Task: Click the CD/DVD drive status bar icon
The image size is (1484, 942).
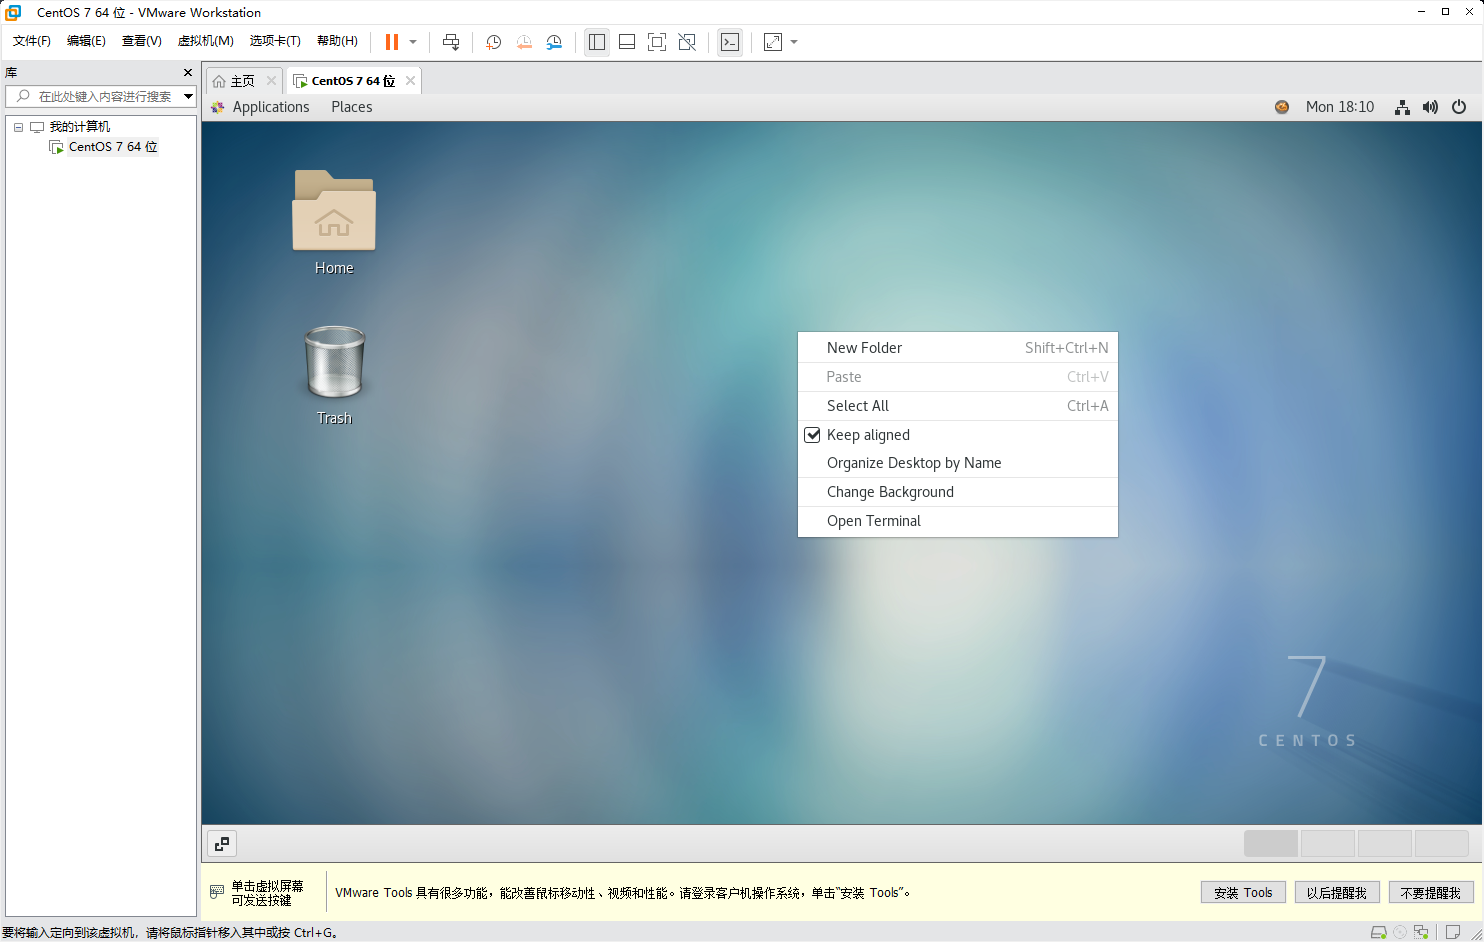Action: click(x=1400, y=932)
